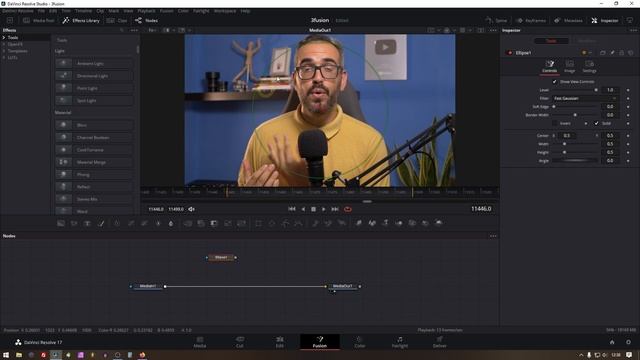This screenshot has height=360, width=640.
Task: Switch to the Modifiers tab in the Inspector
Action: coord(587,41)
